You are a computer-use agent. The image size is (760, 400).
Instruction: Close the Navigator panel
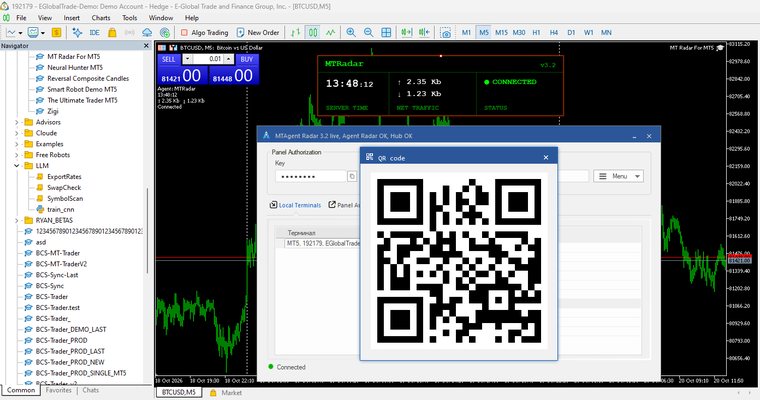pos(146,46)
